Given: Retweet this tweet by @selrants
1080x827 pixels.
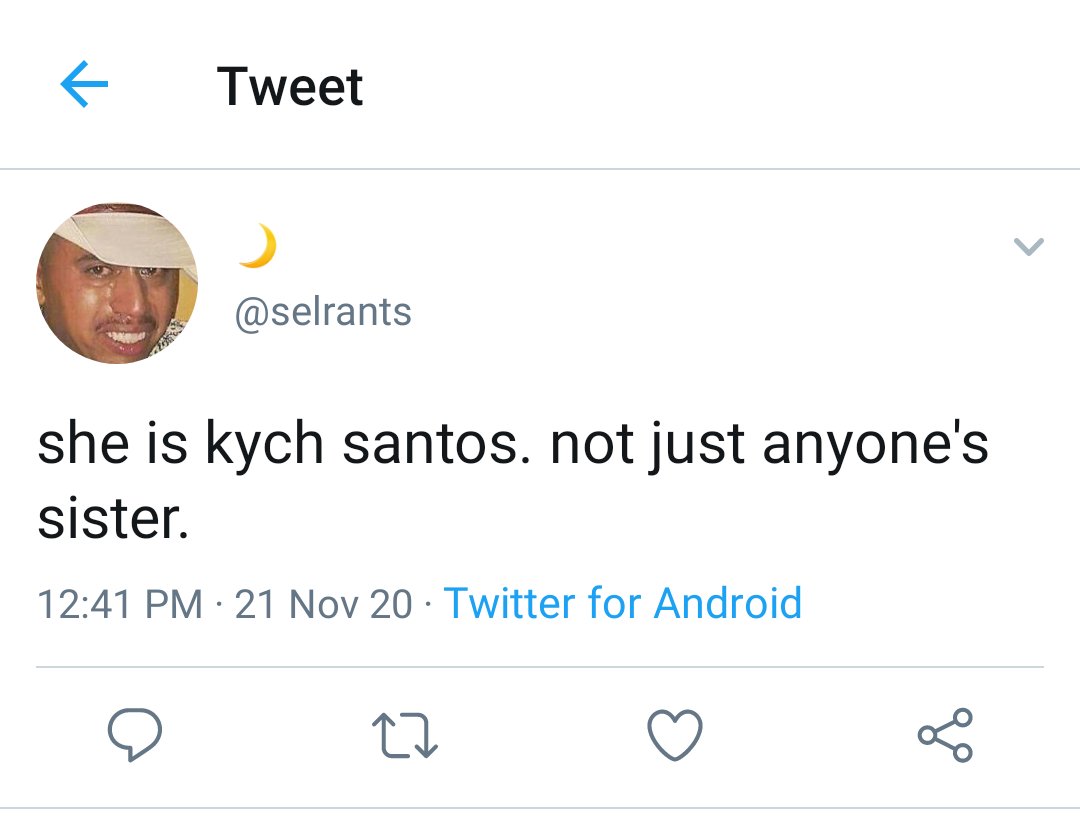Looking at the screenshot, I should 405,735.
